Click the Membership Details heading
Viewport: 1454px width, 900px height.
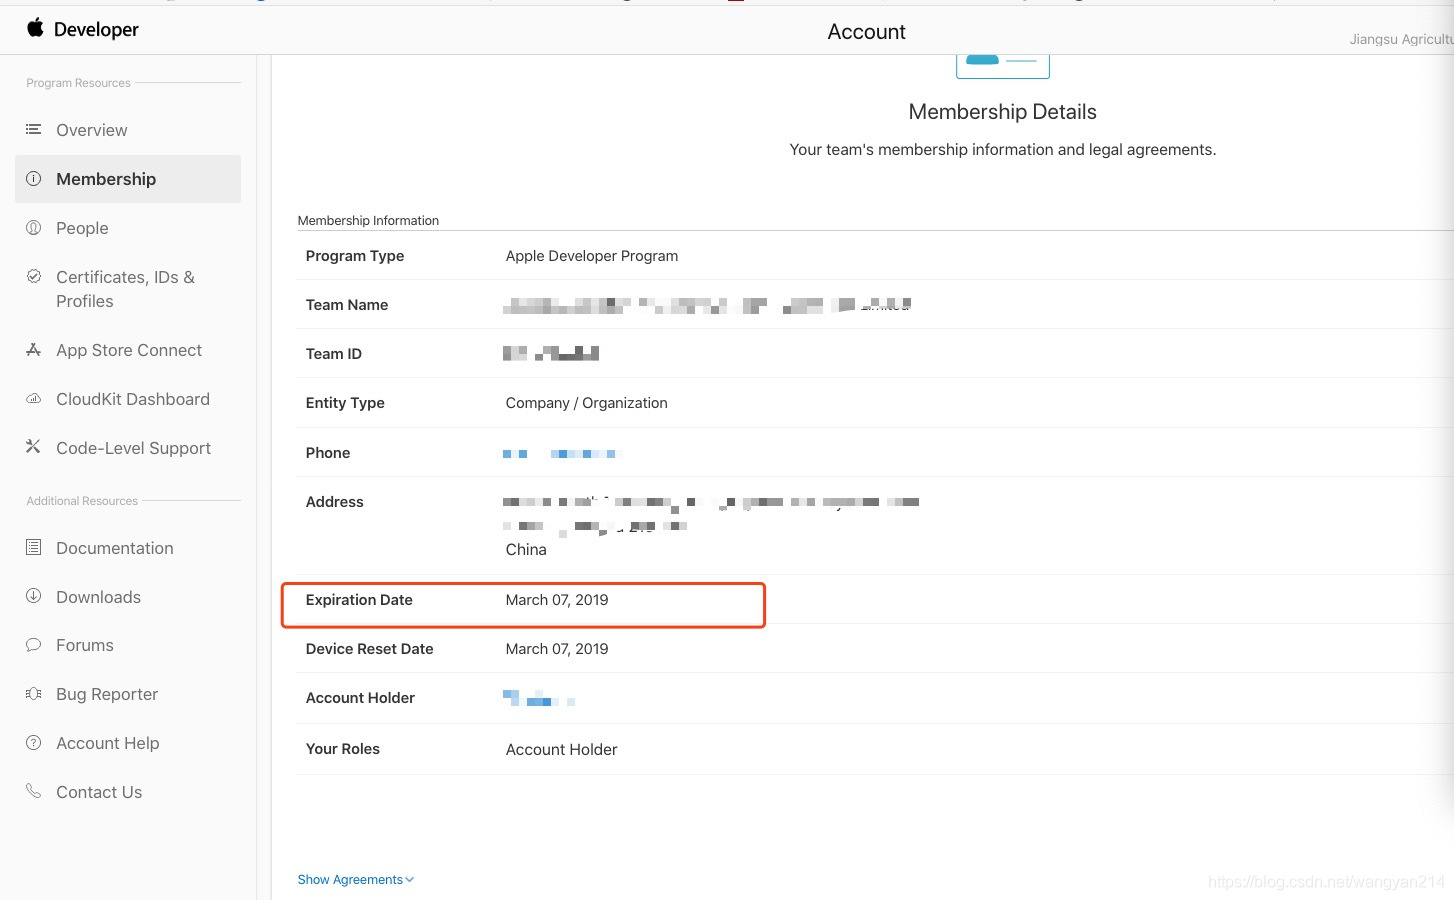click(1002, 112)
